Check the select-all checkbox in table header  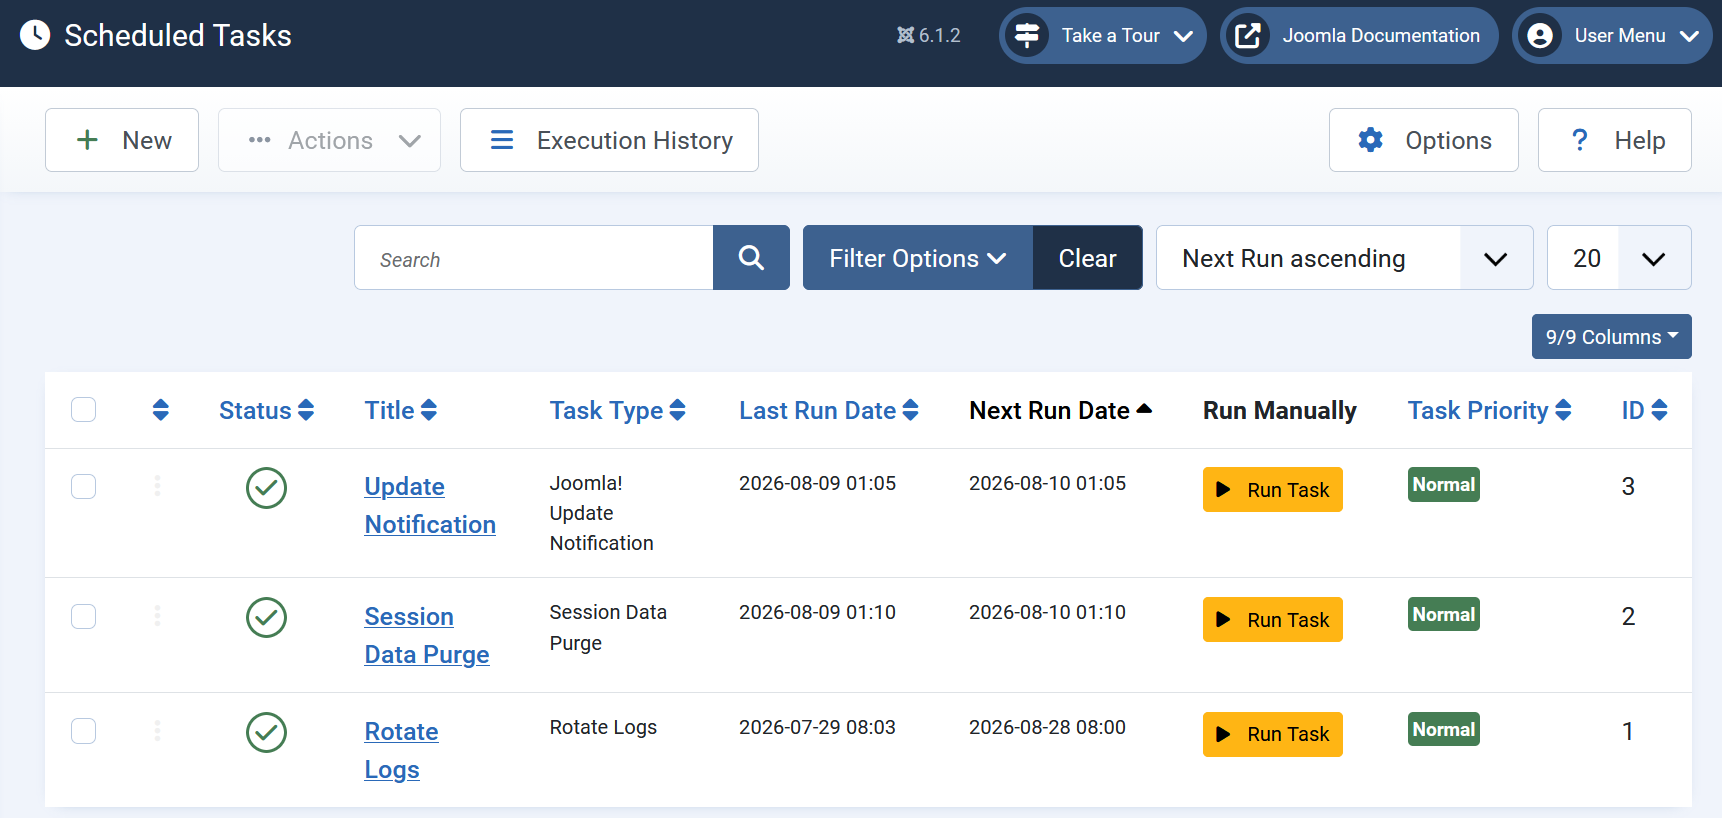(84, 410)
